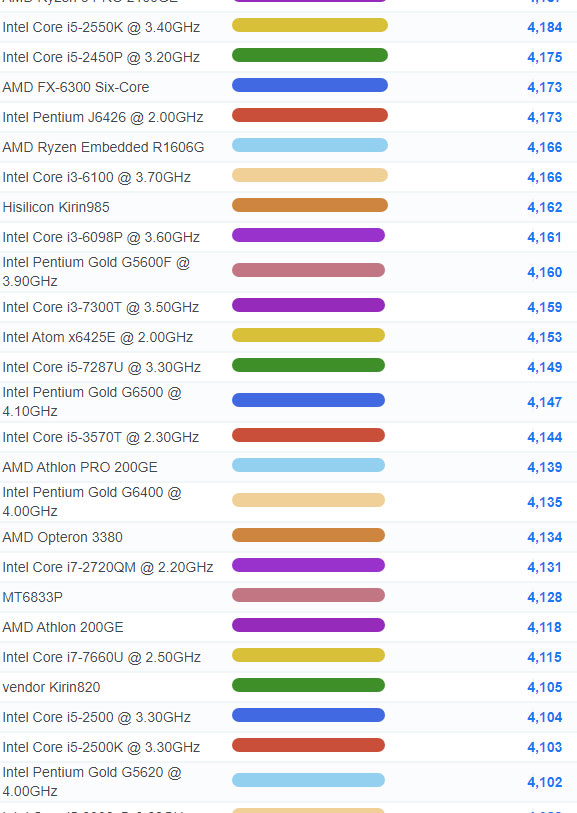
Task: Click blue bar for AMD FX-6300
Action: (309, 86)
